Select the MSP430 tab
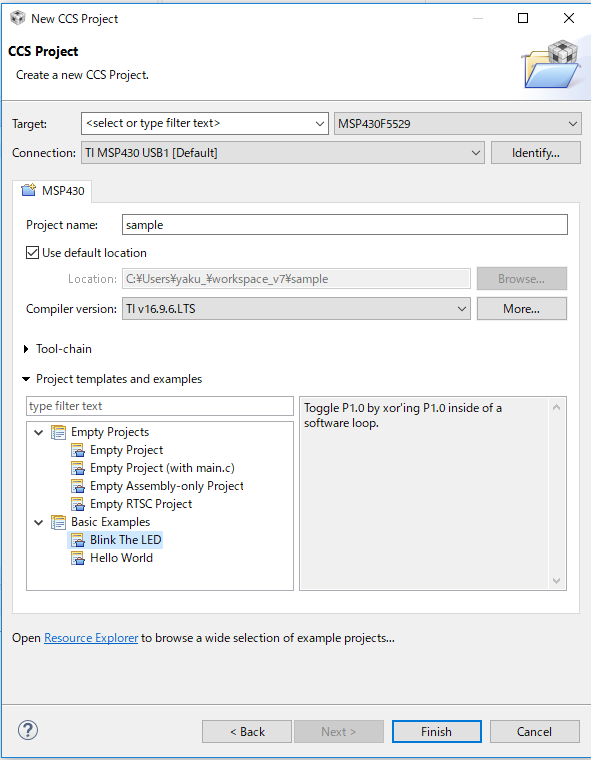 click(x=52, y=191)
